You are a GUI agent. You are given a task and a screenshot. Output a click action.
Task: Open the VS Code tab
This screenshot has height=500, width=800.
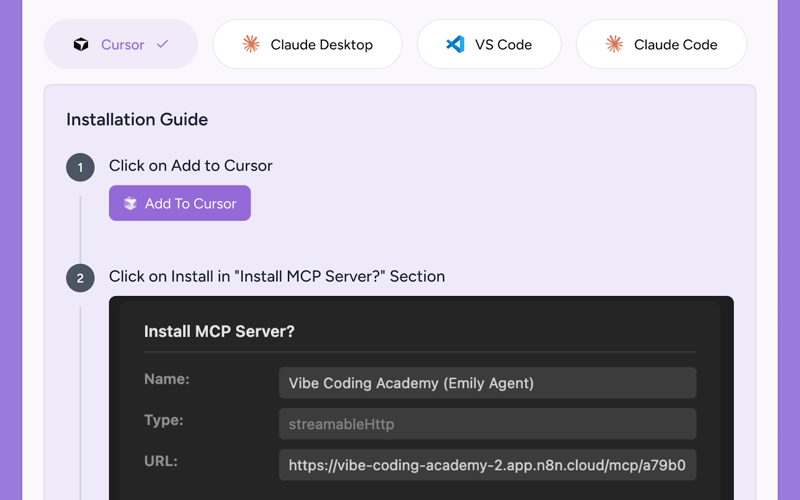489,44
